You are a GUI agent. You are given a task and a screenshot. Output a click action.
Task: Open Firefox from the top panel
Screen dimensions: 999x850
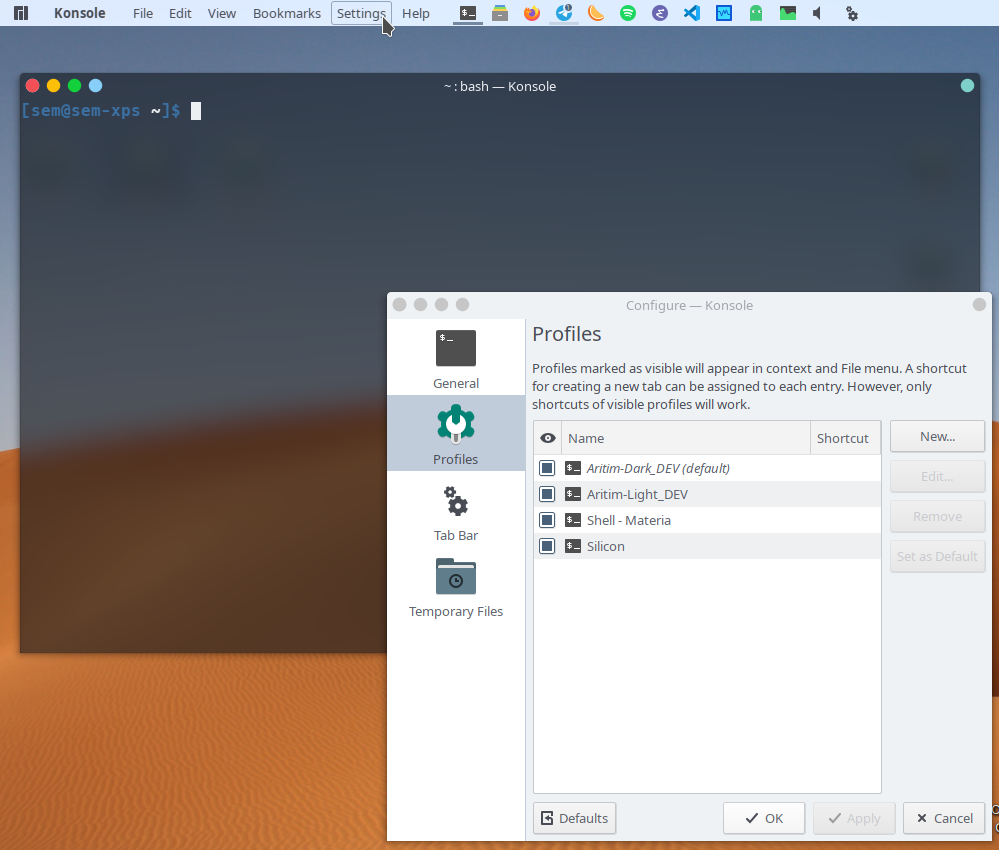tap(532, 13)
